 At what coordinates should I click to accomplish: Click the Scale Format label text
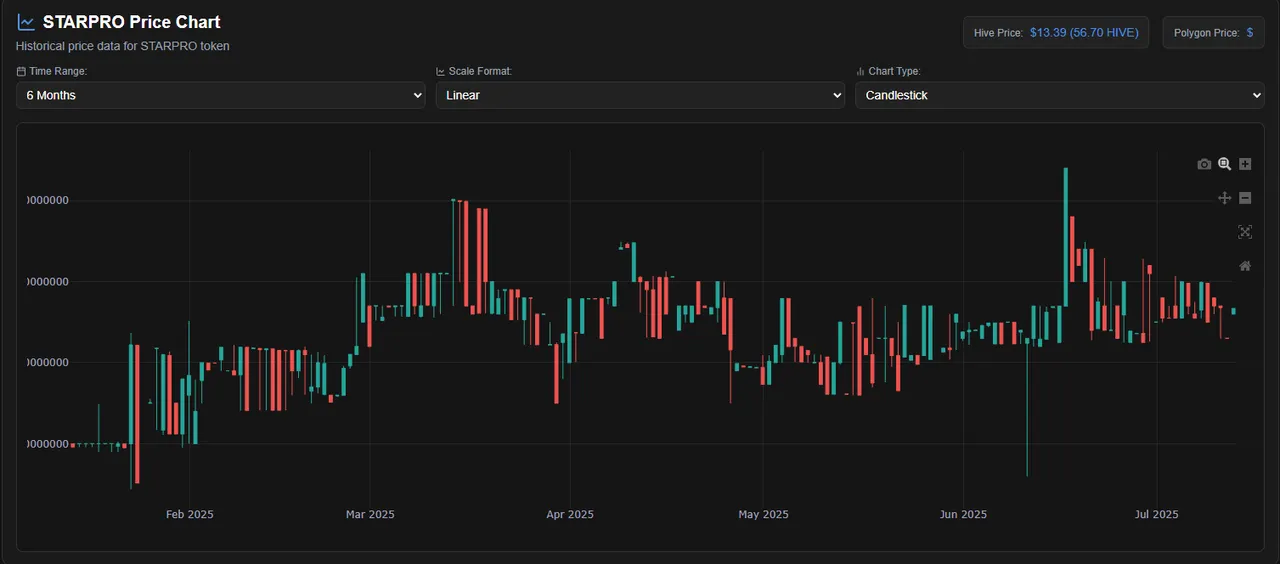[x=480, y=72]
